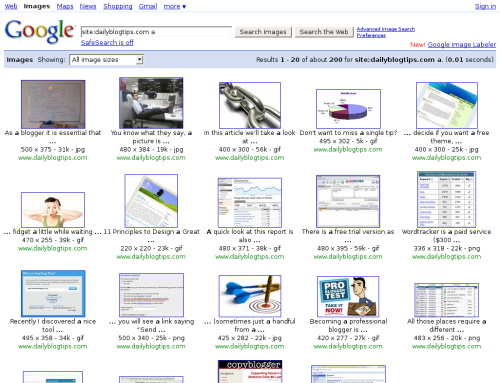Open the 'All those places' spreadsheet thumbnail
Viewport: 500px width, 383px height.
click(x=447, y=300)
